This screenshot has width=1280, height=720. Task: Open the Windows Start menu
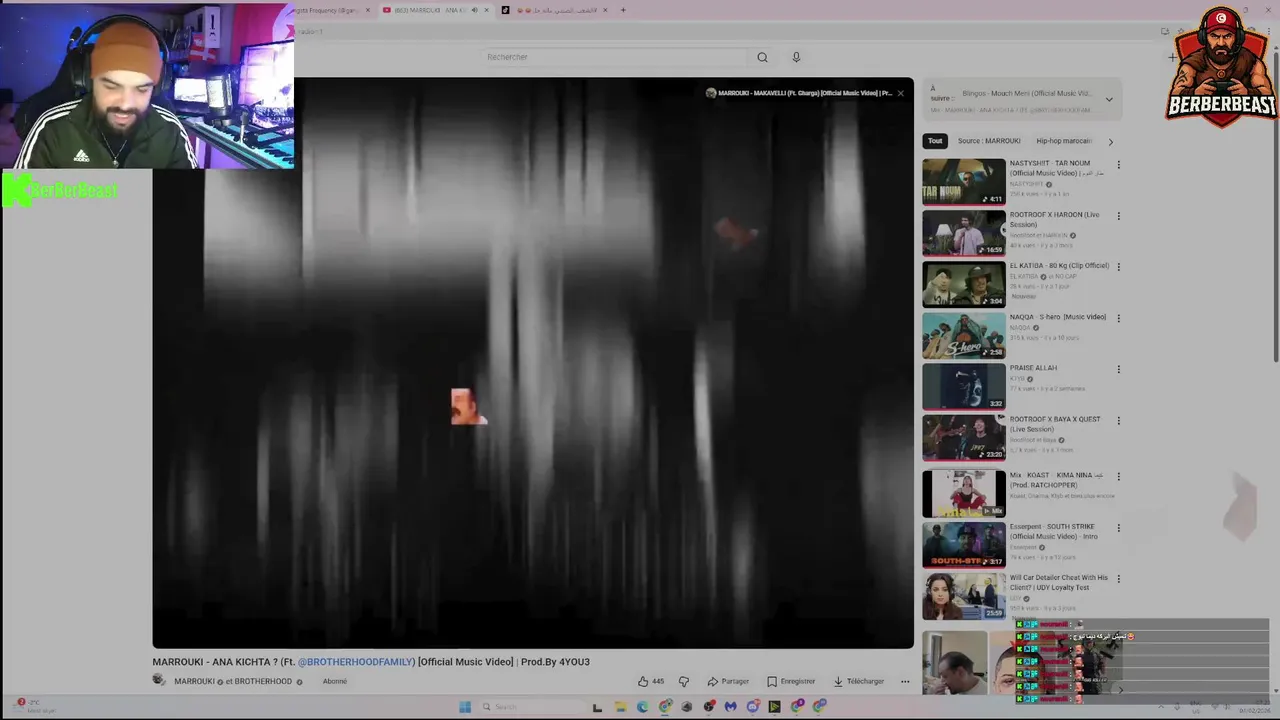tap(465, 707)
